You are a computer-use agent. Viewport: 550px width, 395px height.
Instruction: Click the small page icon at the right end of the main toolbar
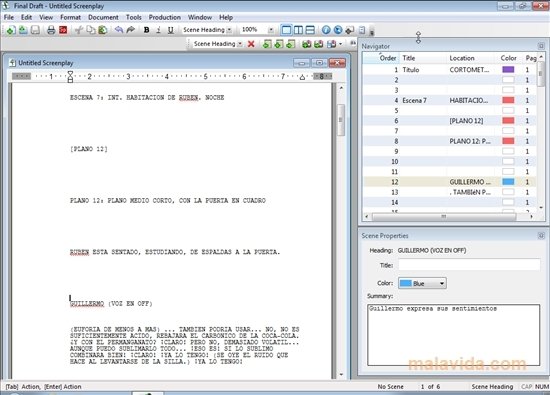tap(363, 30)
